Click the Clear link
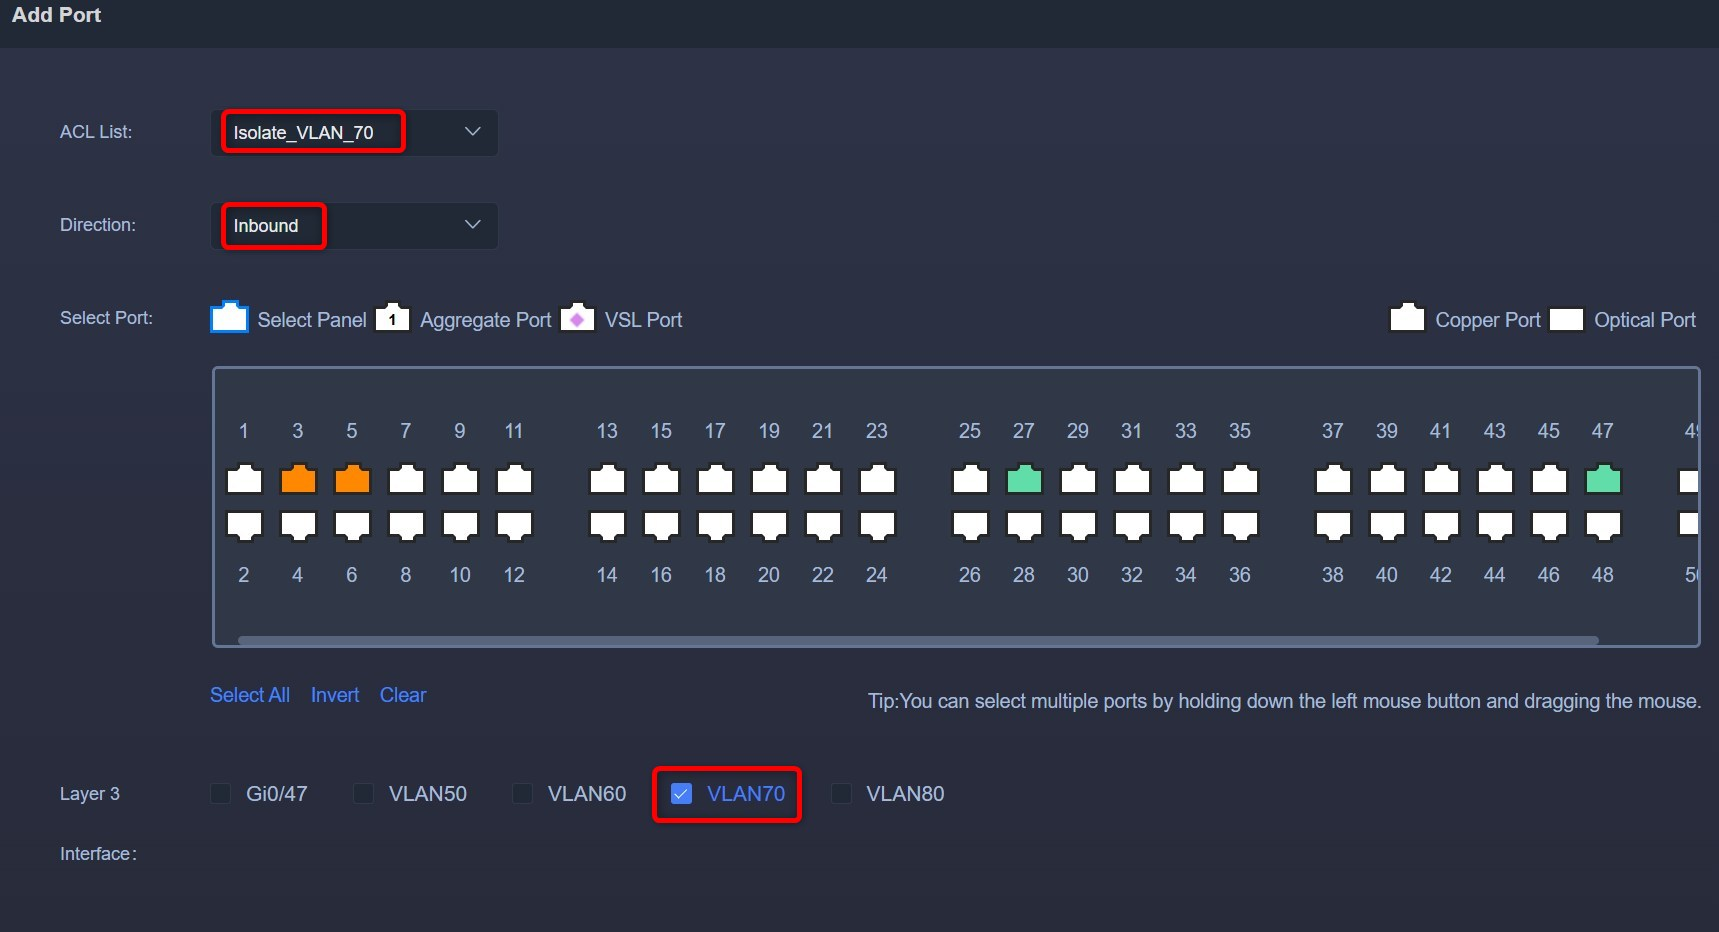 point(403,695)
